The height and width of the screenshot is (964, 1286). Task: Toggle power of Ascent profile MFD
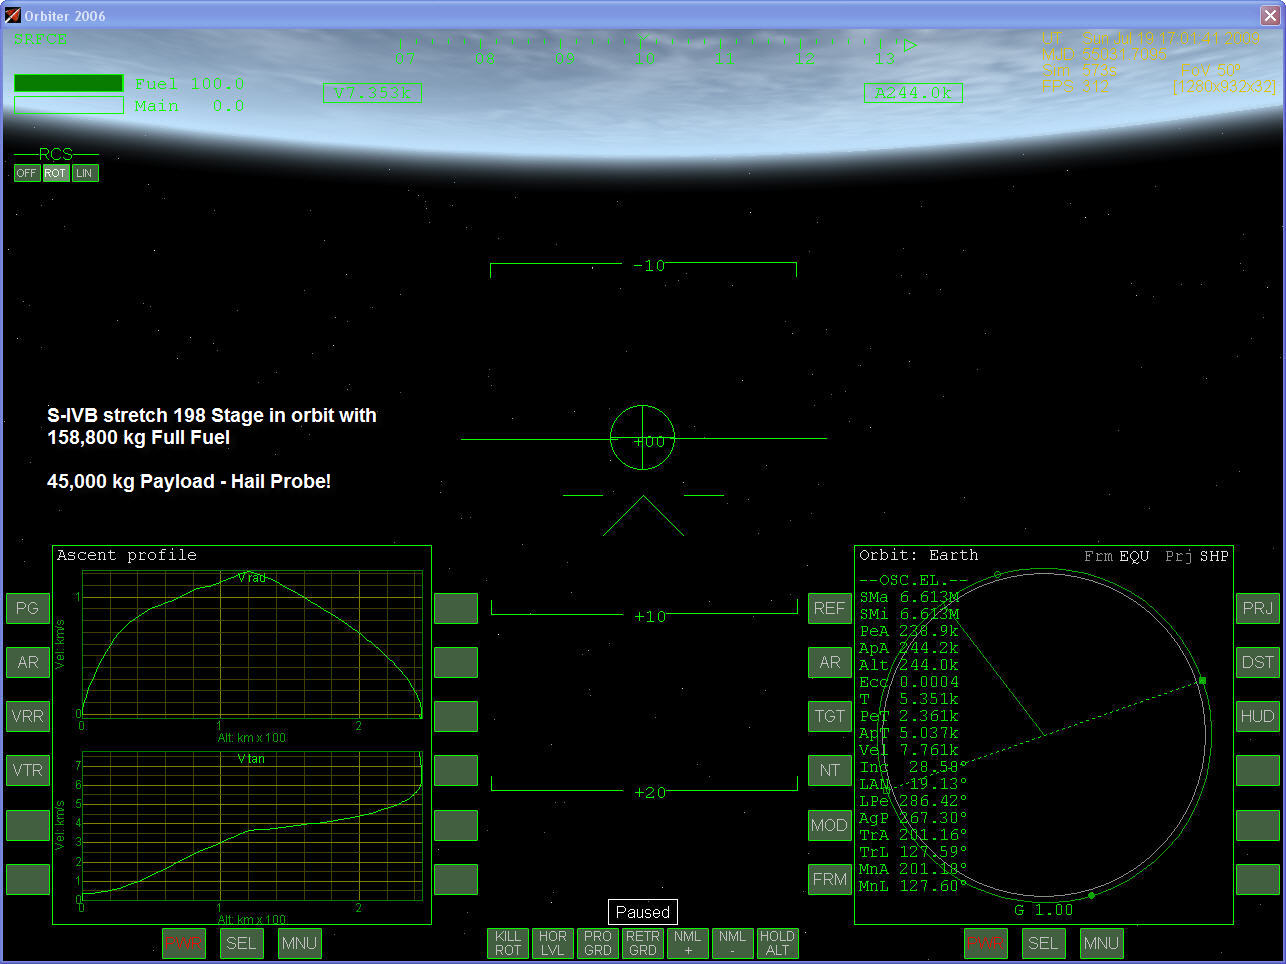184,943
